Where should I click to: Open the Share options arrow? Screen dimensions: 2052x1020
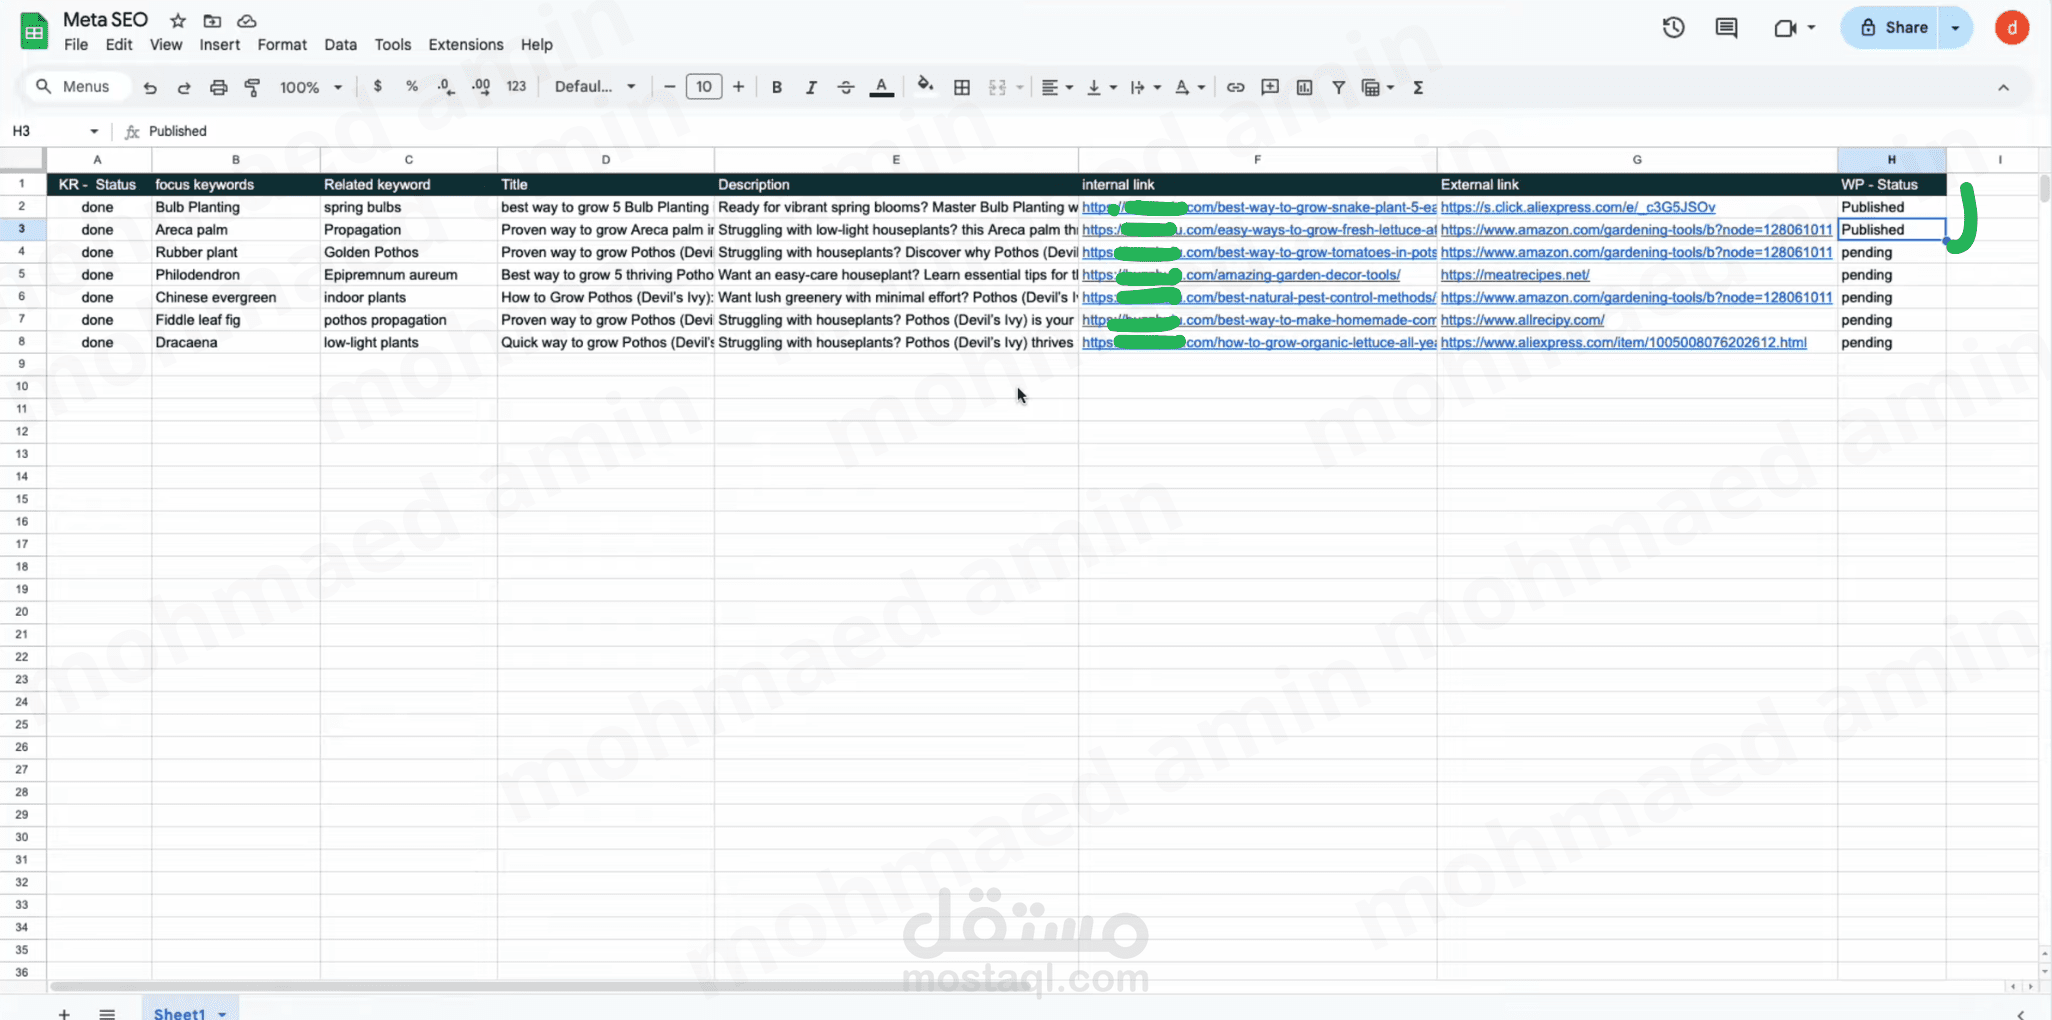1955,28
